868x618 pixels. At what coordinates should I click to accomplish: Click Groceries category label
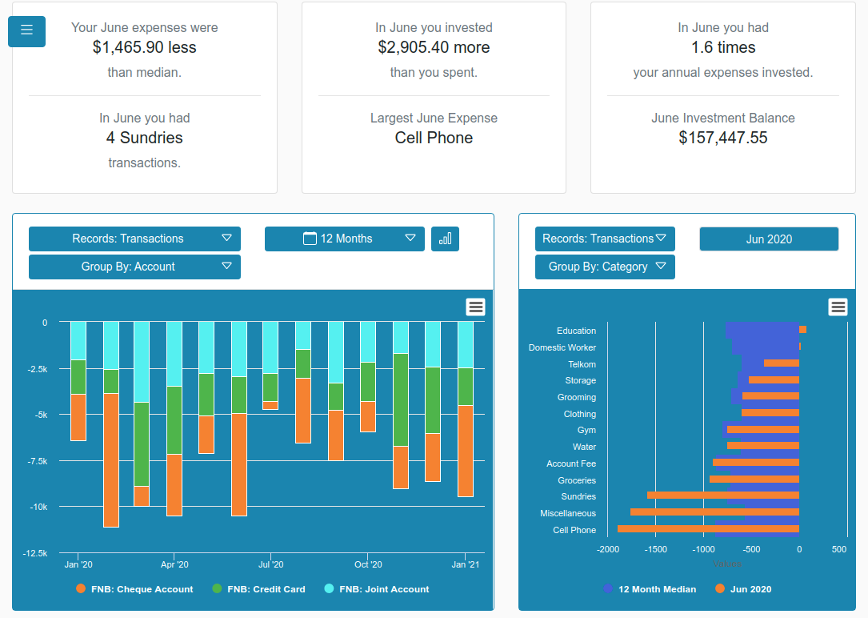576,480
